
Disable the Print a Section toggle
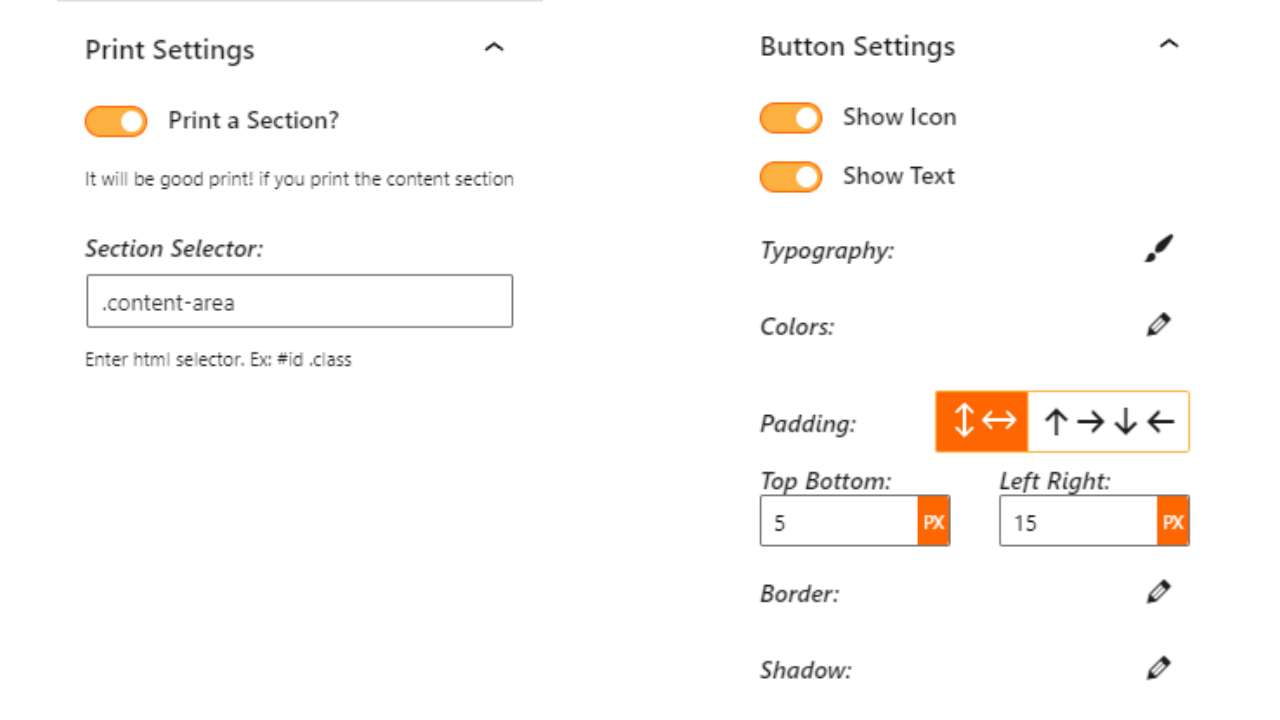tap(115, 121)
